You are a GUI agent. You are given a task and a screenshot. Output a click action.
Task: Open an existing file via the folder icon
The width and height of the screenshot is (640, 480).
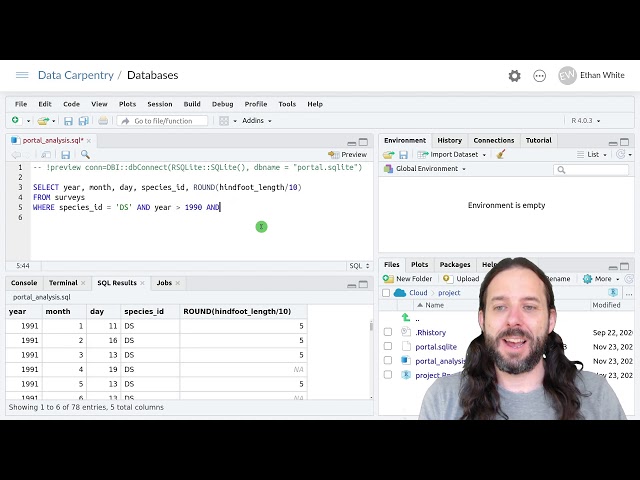pos(43,121)
